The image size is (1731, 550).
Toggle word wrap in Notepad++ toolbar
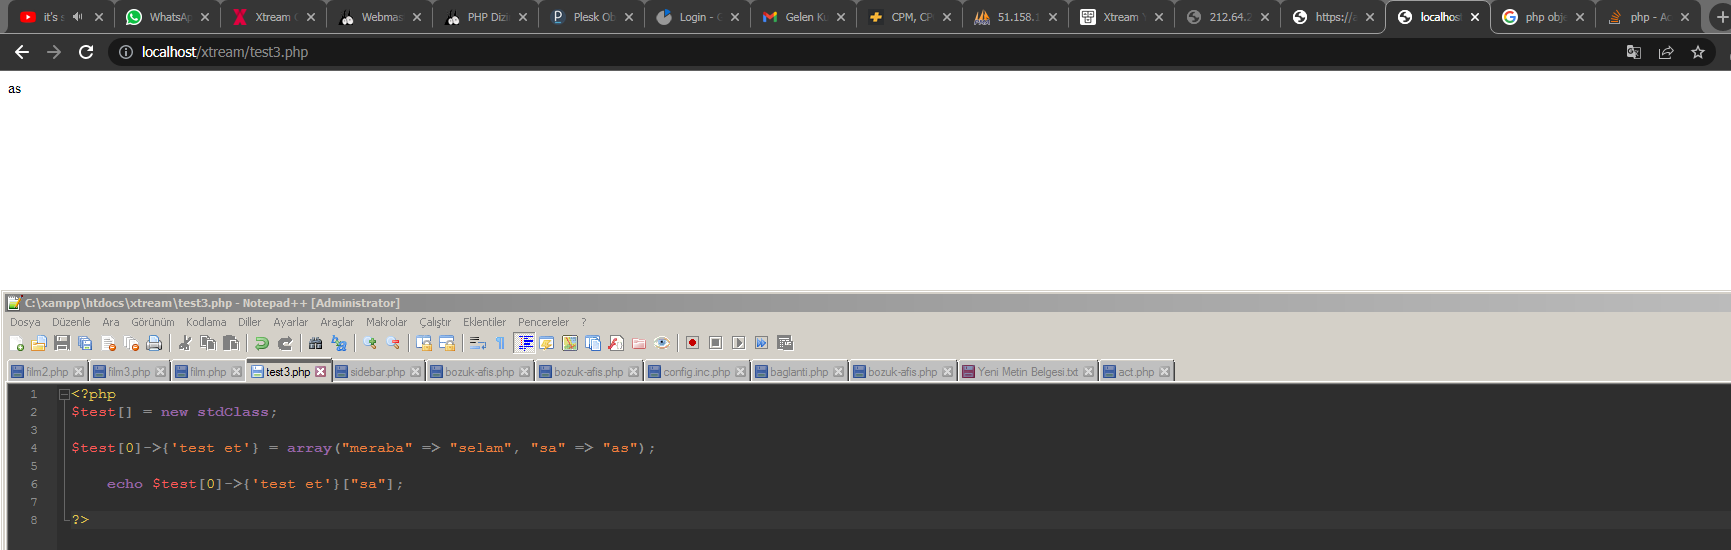point(477,343)
